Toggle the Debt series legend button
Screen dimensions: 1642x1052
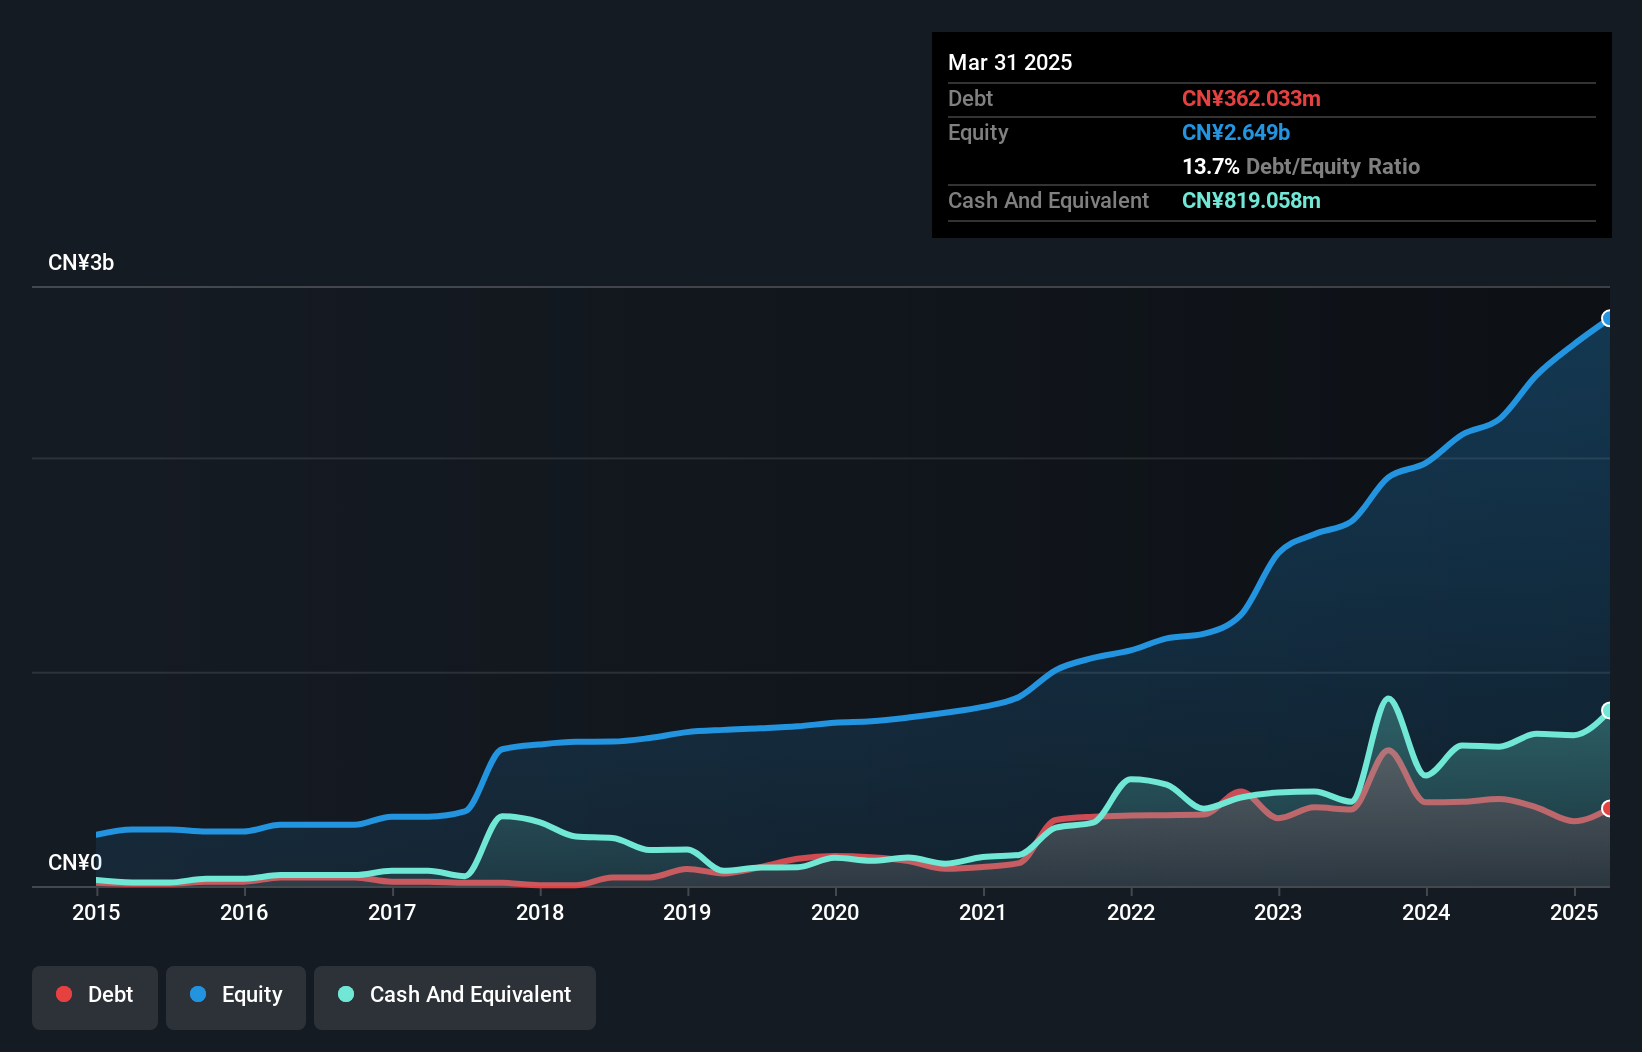(95, 997)
